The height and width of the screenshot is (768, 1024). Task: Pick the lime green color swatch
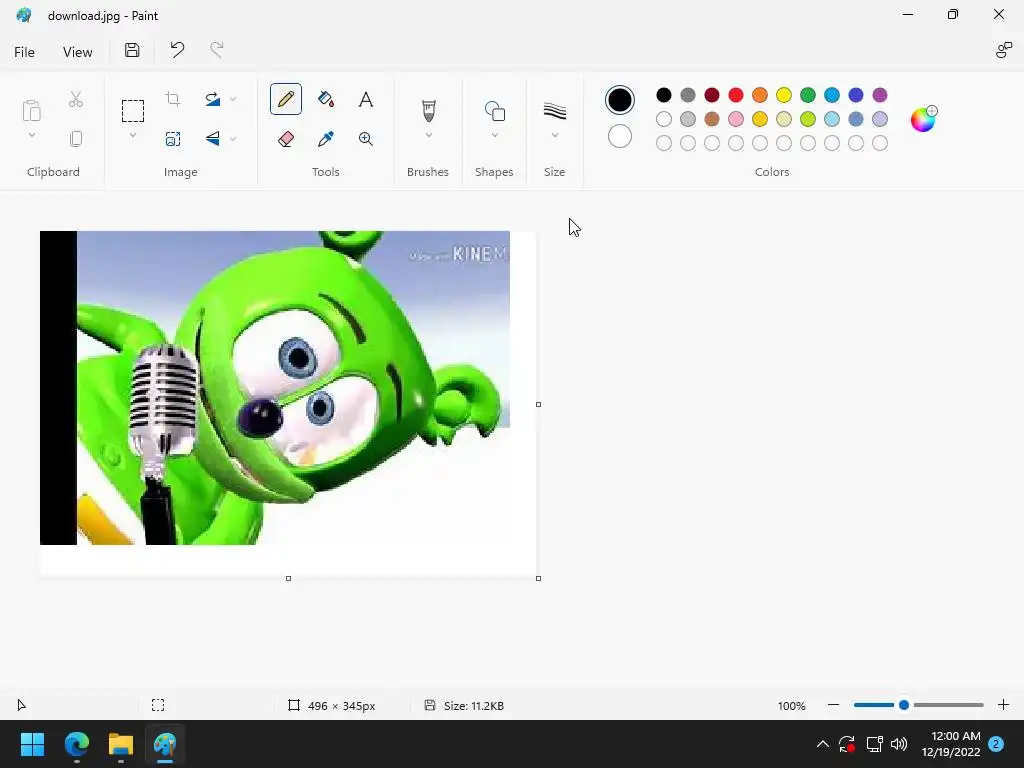point(808,119)
